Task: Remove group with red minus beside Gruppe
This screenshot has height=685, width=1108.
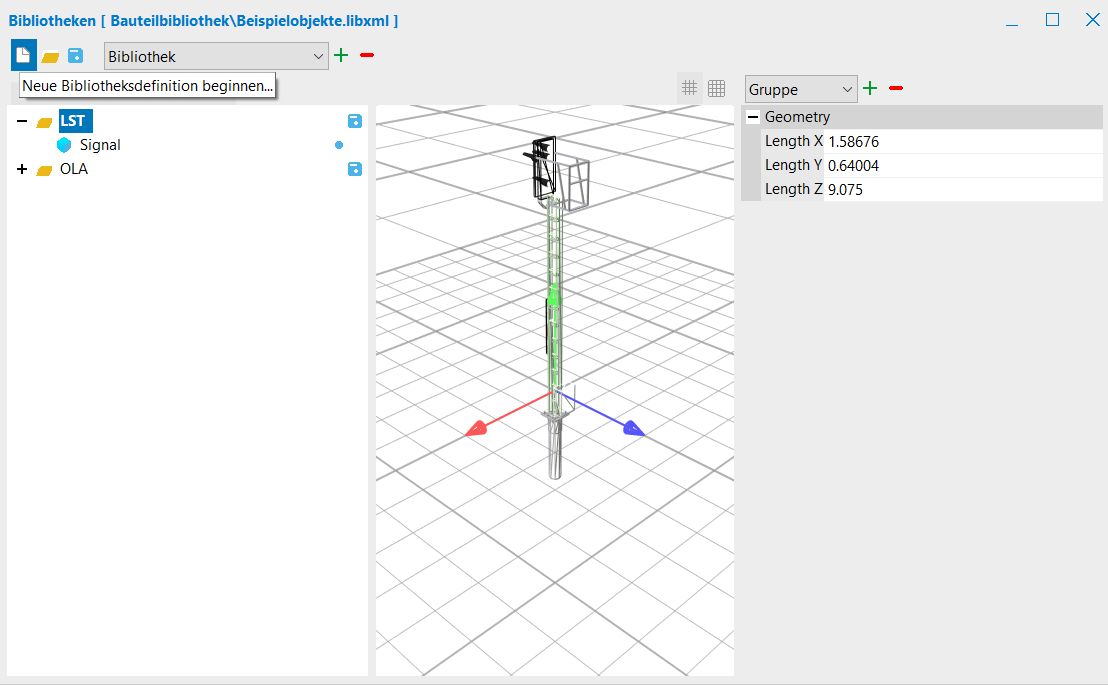Action: click(x=896, y=89)
